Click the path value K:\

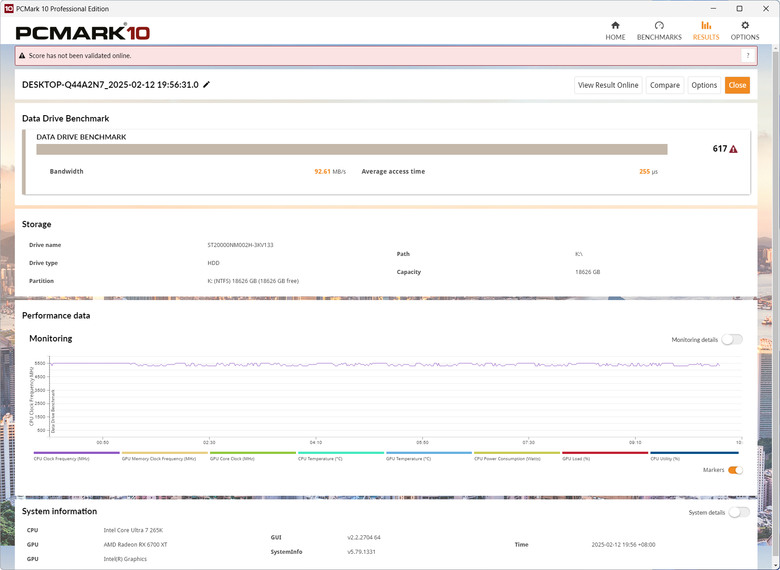pyautogui.click(x=579, y=254)
